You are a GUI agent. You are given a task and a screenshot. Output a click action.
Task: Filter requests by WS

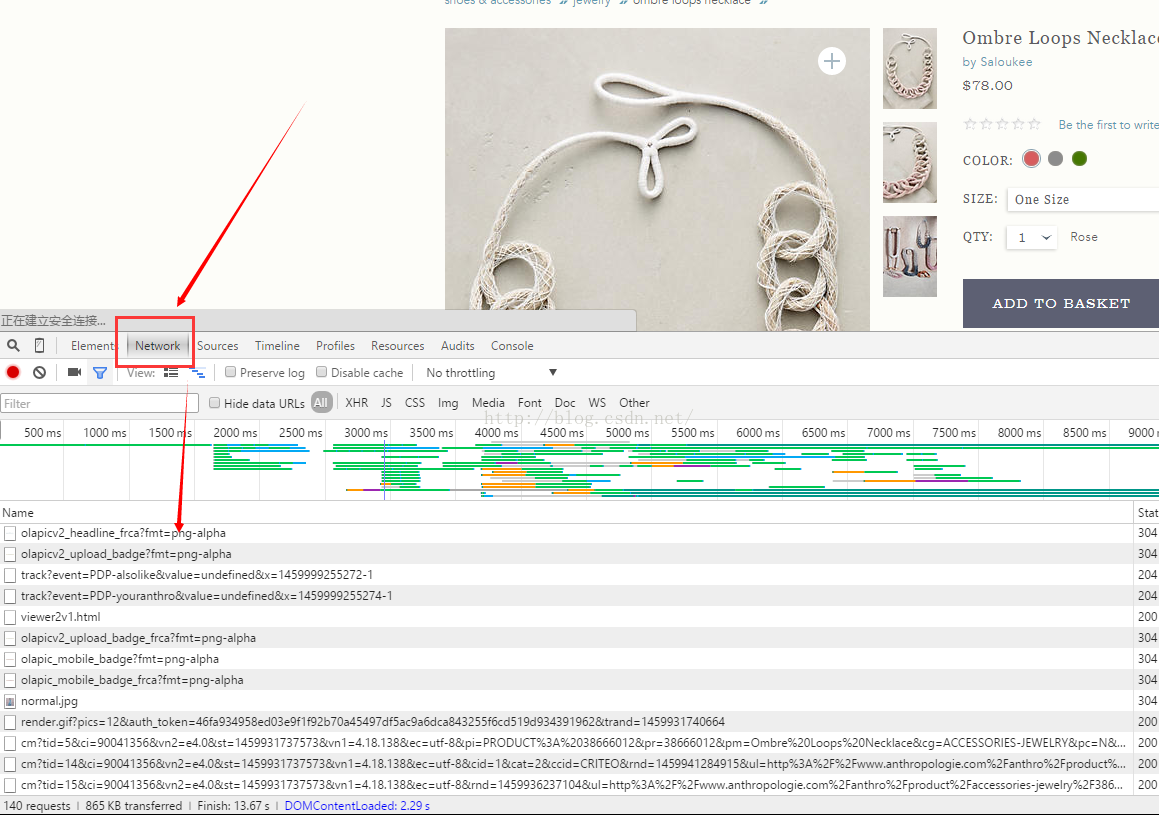(x=597, y=403)
